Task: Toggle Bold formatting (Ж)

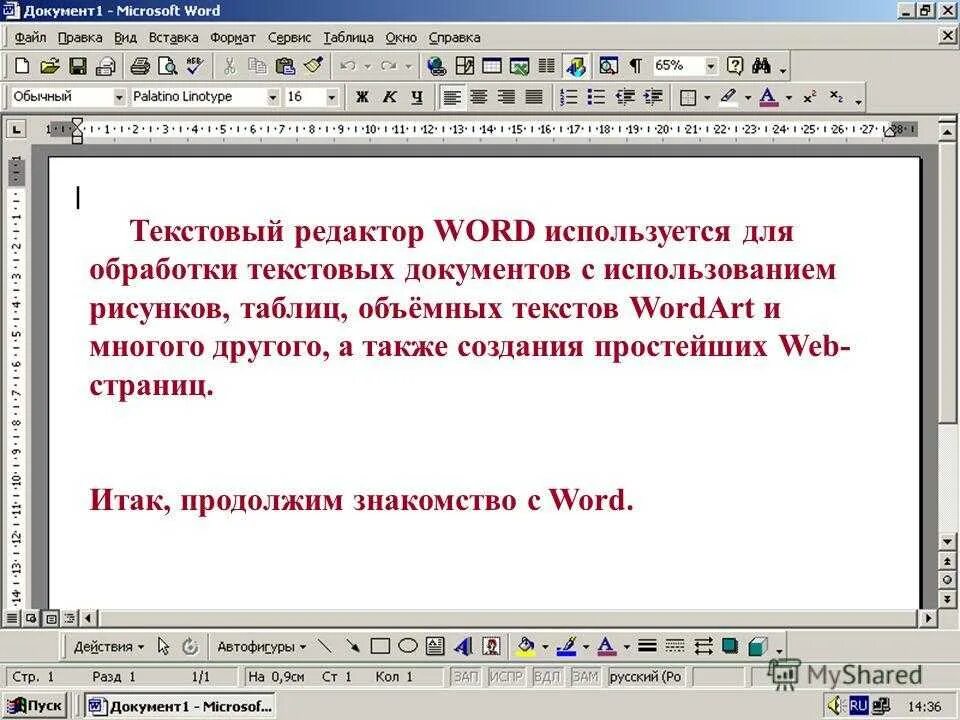Action: point(362,97)
